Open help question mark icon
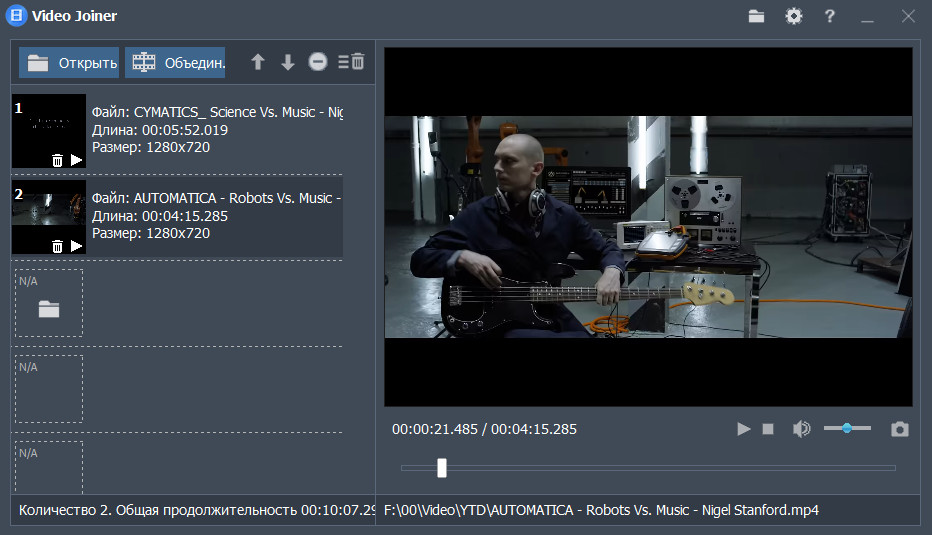 tap(830, 16)
